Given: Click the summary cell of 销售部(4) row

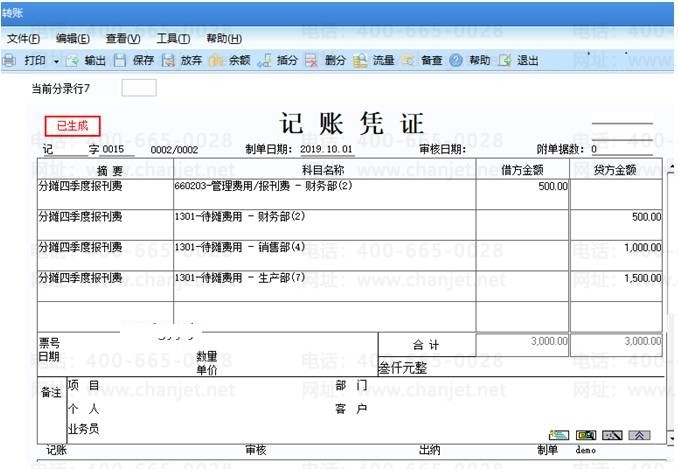Looking at the screenshot, I should 105,255.
